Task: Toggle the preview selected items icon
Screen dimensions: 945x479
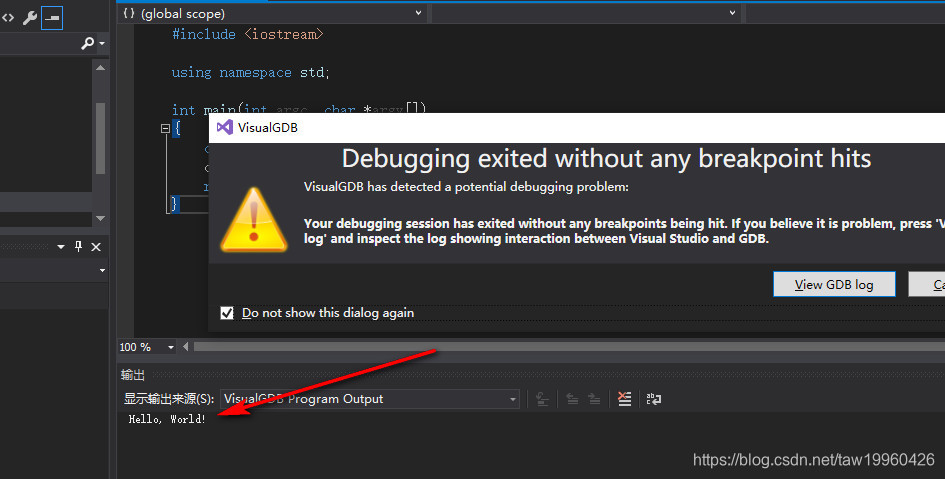Action: (x=52, y=18)
